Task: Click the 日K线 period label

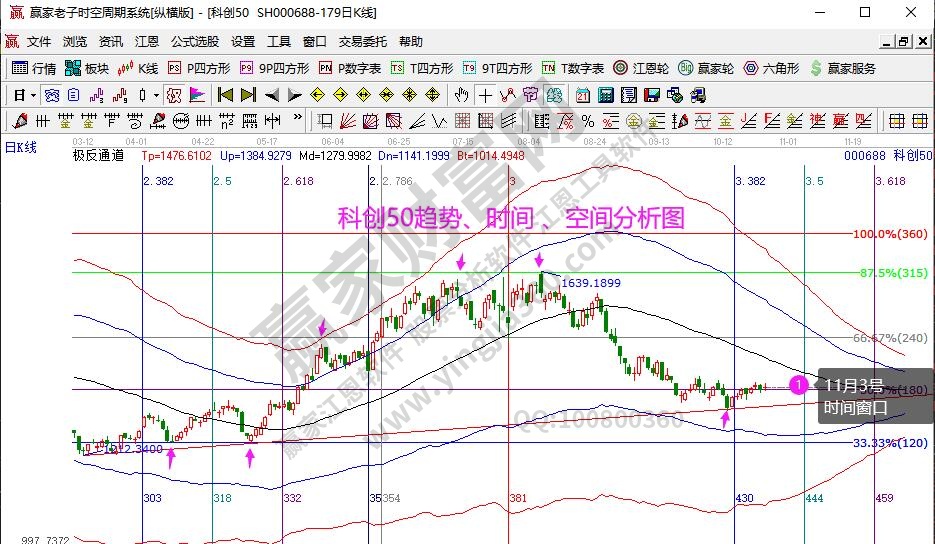Action: 21,147
